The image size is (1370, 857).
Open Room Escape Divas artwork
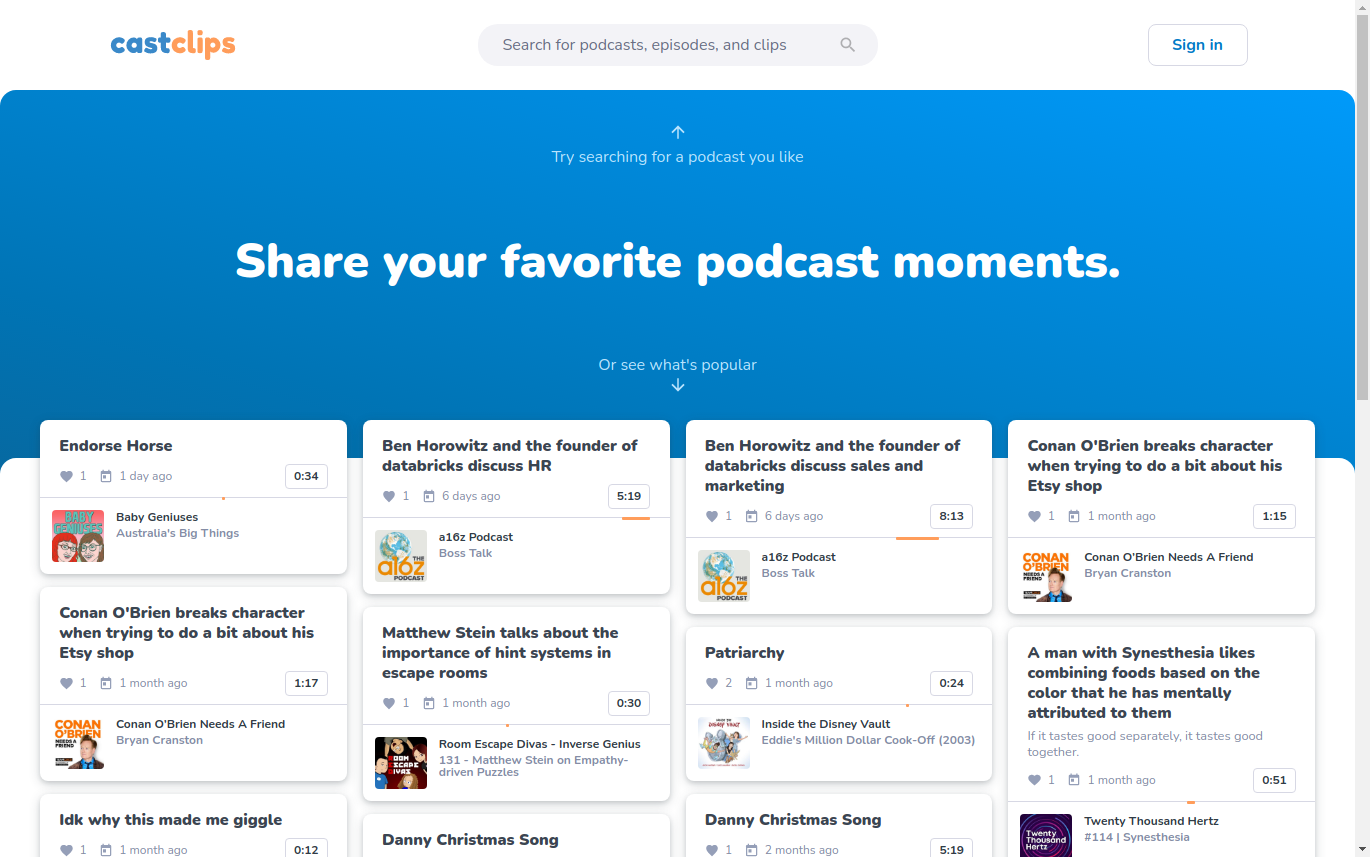click(401, 763)
